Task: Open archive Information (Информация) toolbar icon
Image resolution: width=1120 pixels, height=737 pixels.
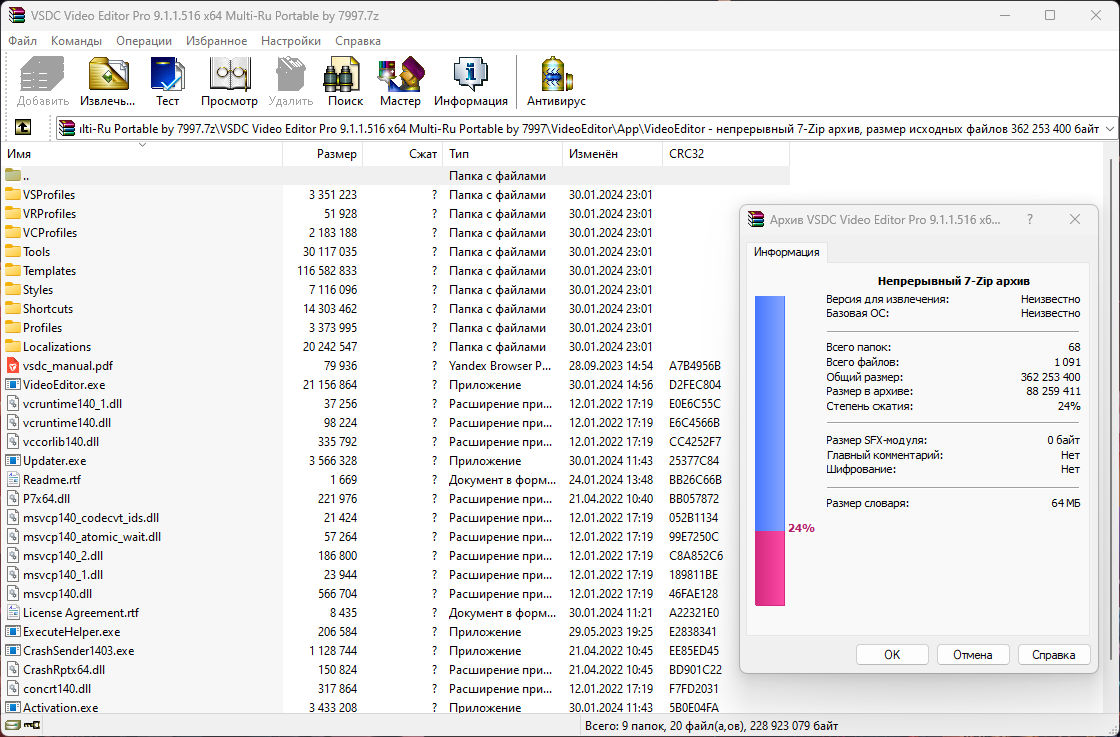Action: (471, 74)
